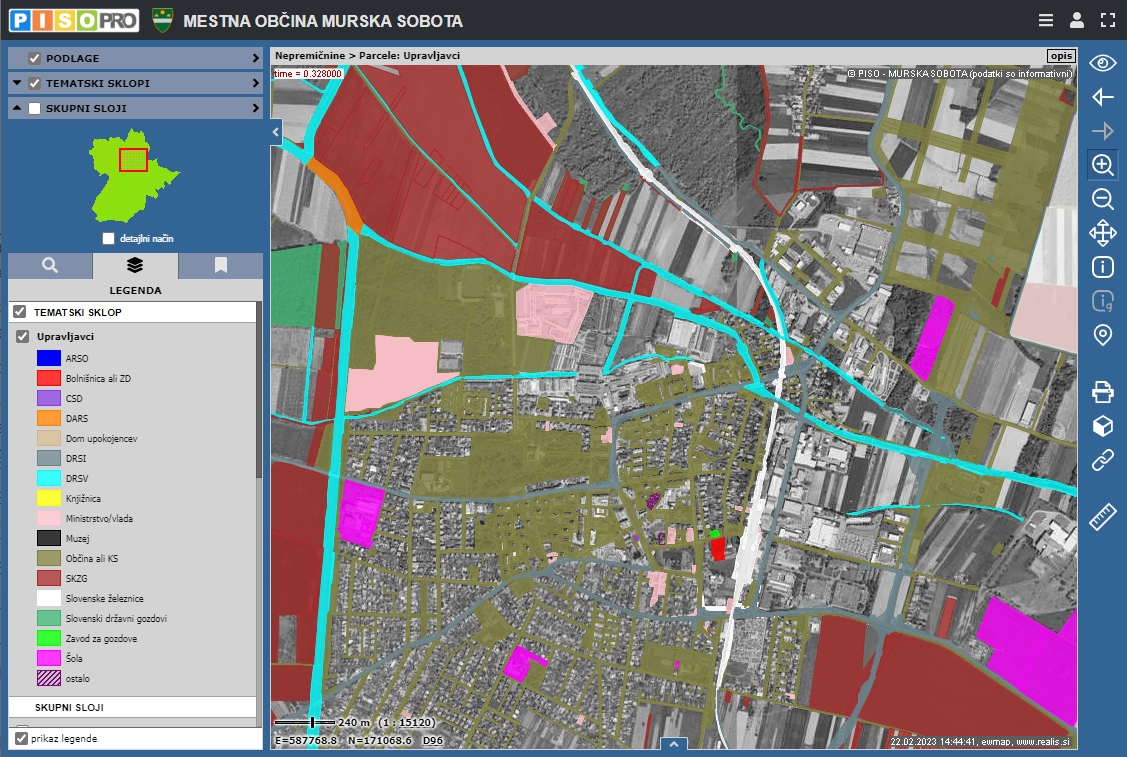Click the opis button
Screen dimensions: 1127x757
coord(1061,56)
